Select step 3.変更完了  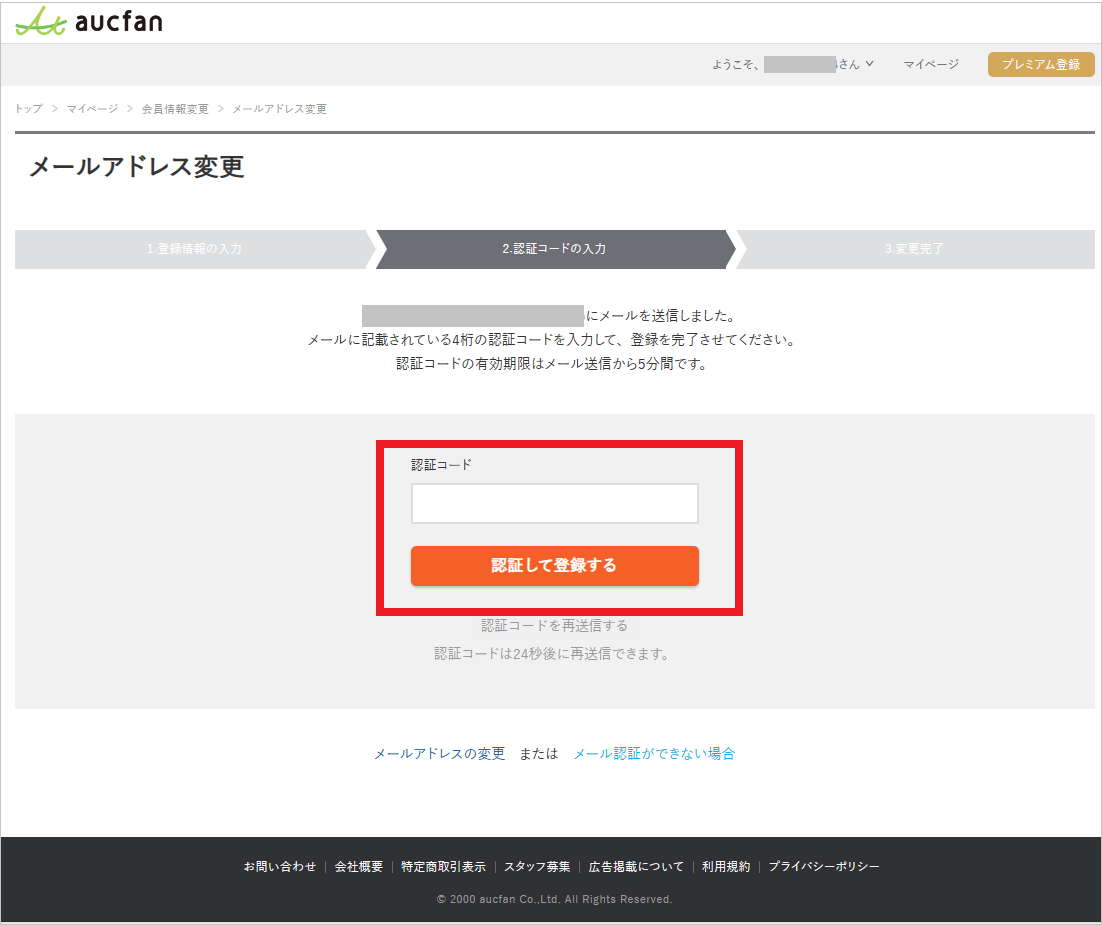(x=914, y=249)
